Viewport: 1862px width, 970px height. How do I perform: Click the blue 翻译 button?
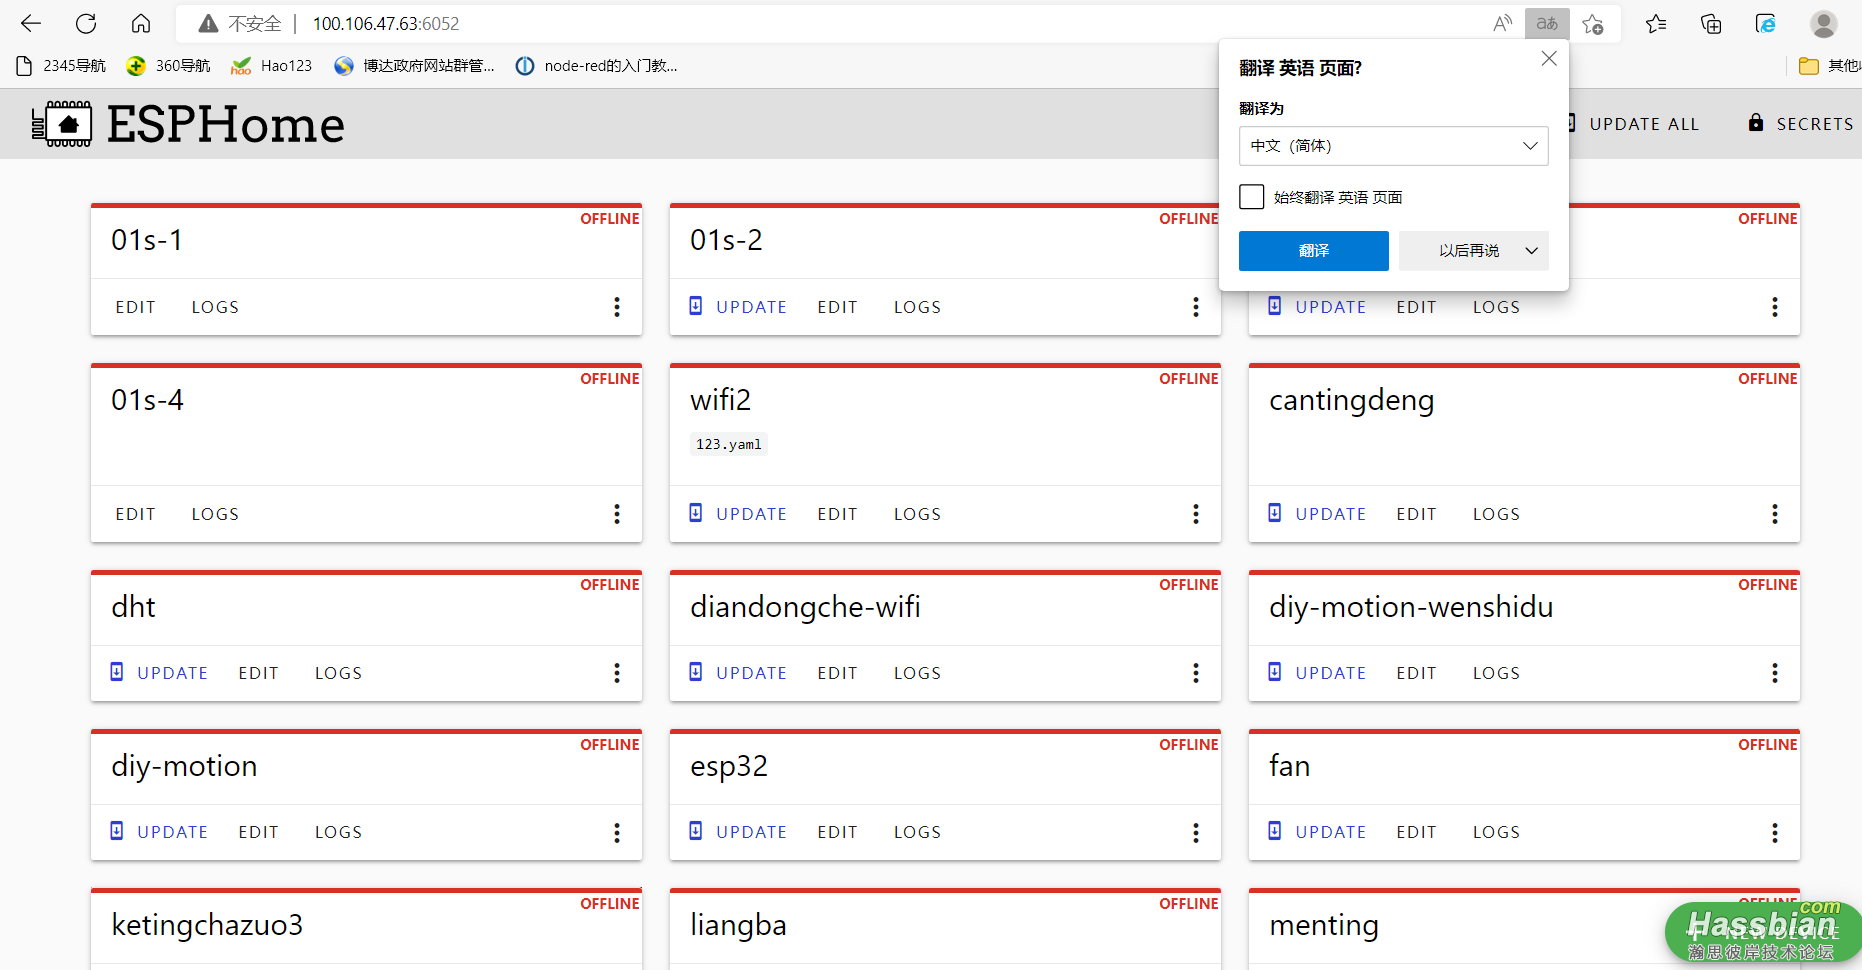click(x=1314, y=251)
